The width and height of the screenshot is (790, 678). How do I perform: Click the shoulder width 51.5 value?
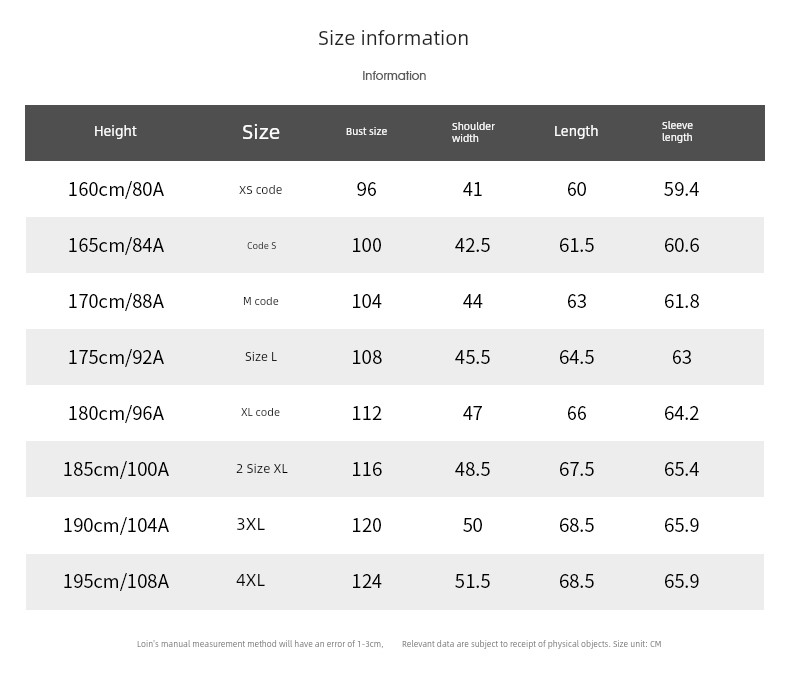(472, 581)
